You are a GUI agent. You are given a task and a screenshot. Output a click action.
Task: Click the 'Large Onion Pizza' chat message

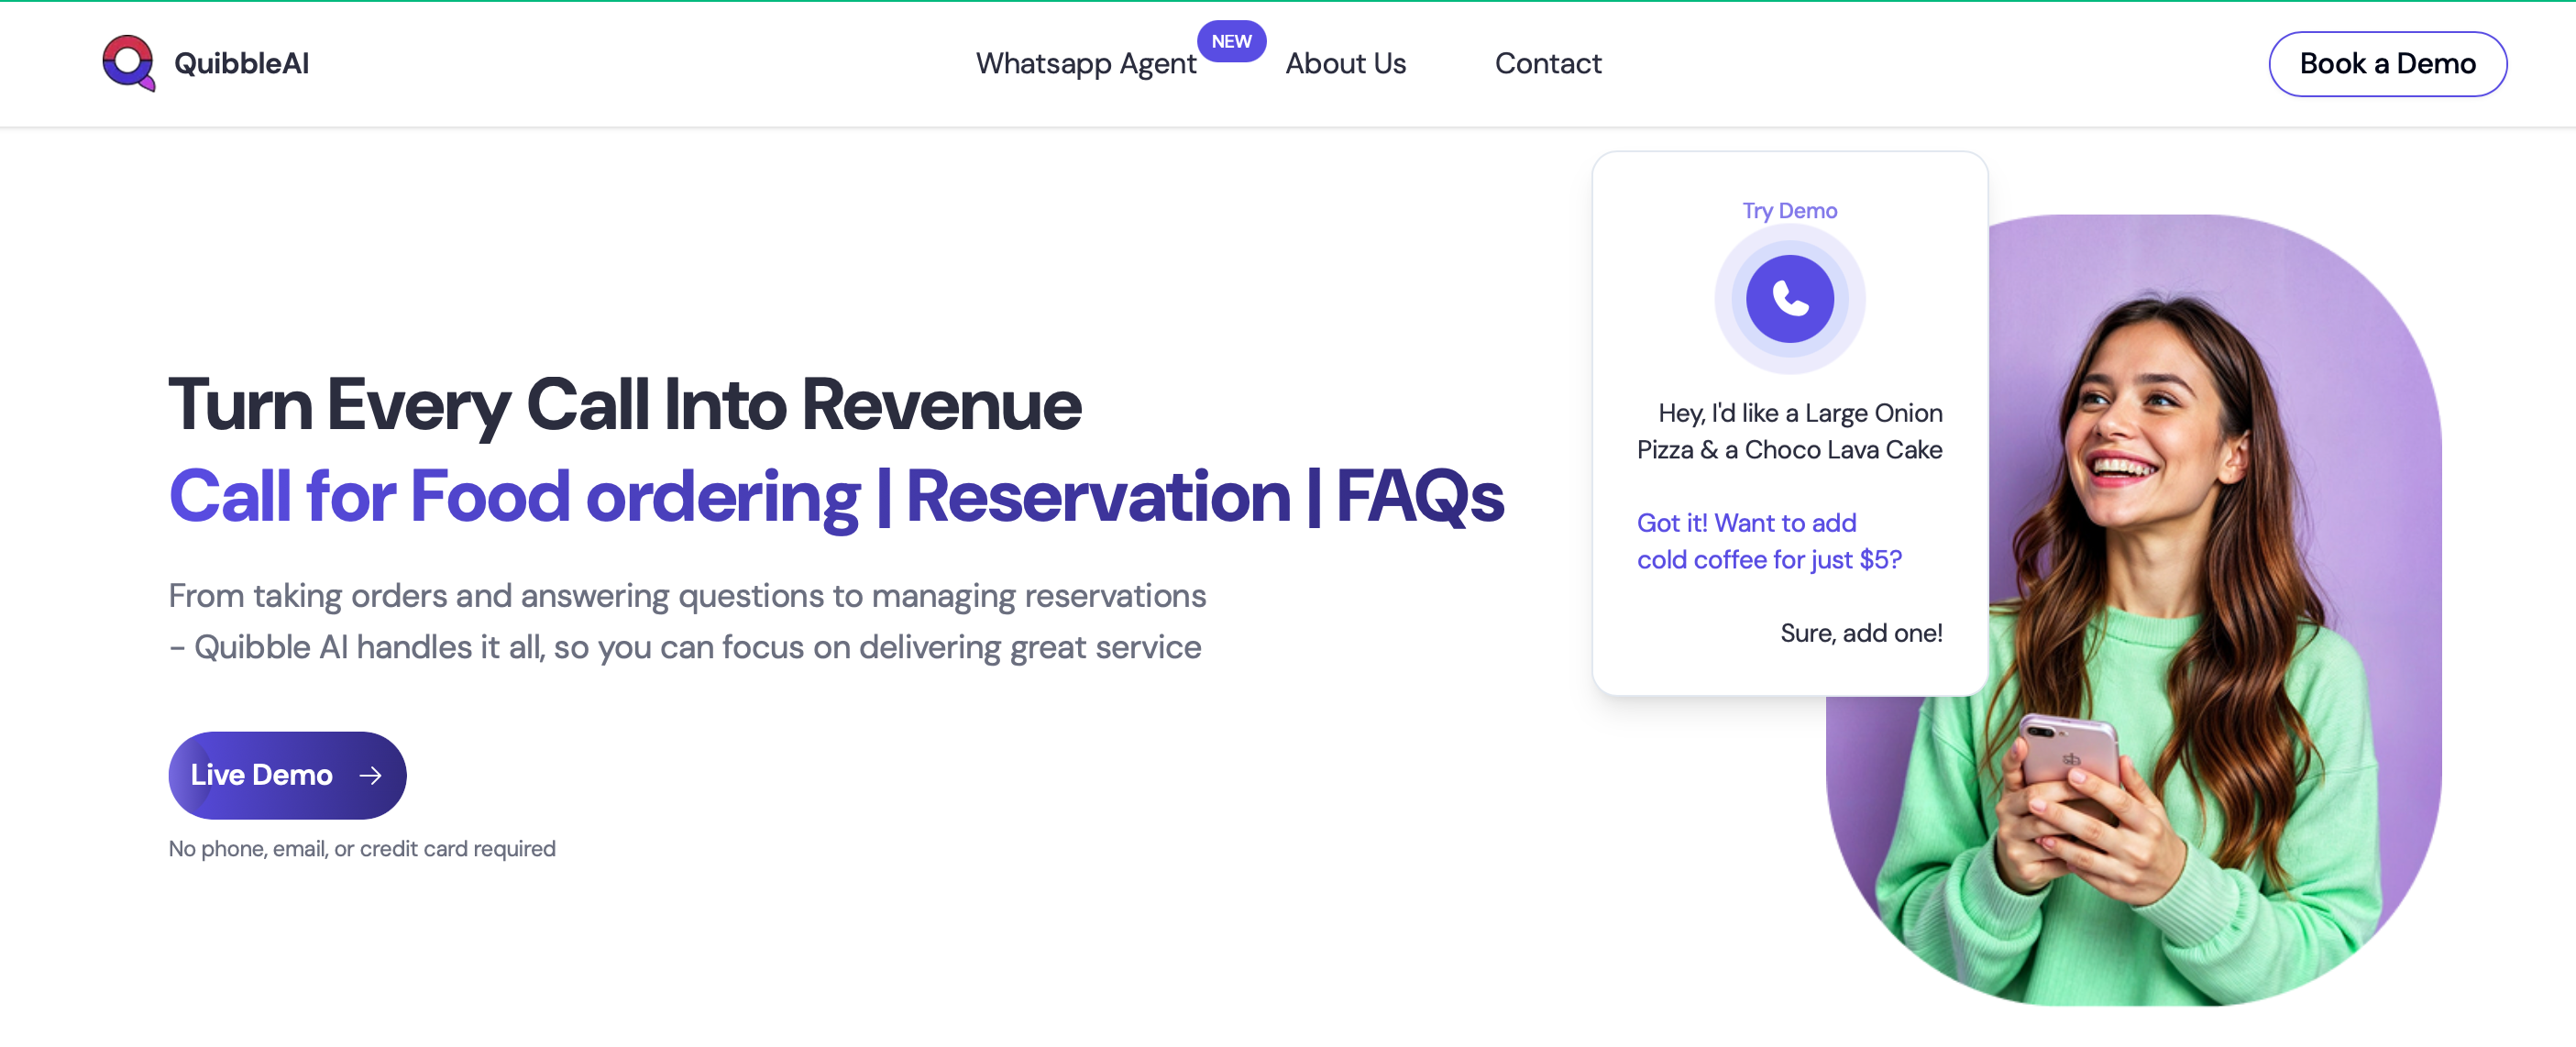(x=1789, y=431)
